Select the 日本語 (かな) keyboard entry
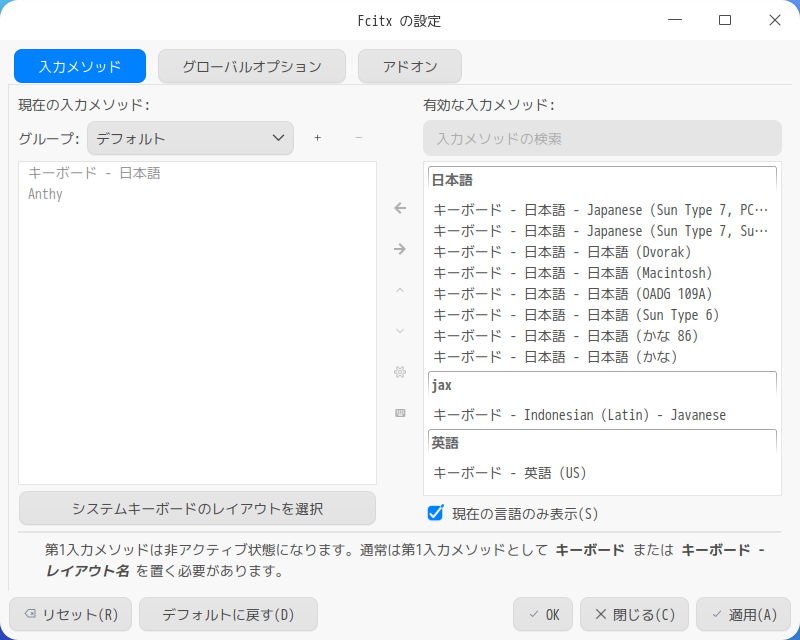 click(x=602, y=357)
